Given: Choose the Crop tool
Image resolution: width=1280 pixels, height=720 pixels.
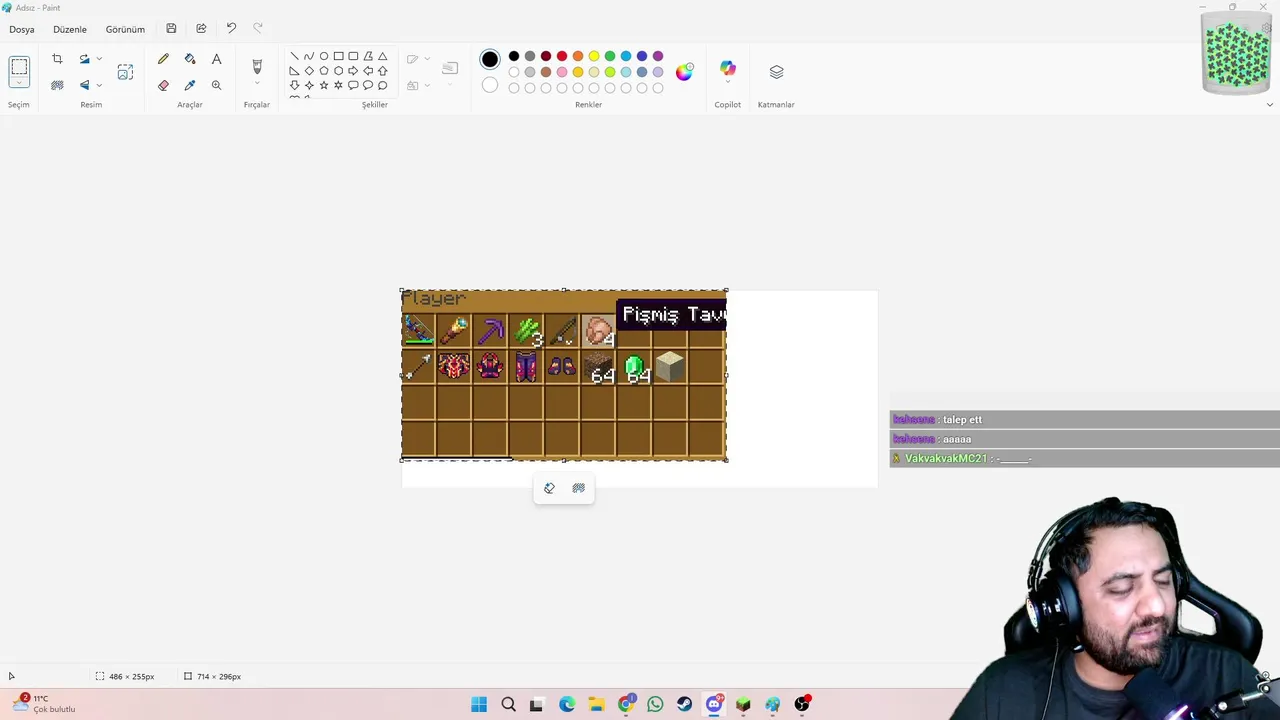Looking at the screenshot, I should click(x=57, y=59).
